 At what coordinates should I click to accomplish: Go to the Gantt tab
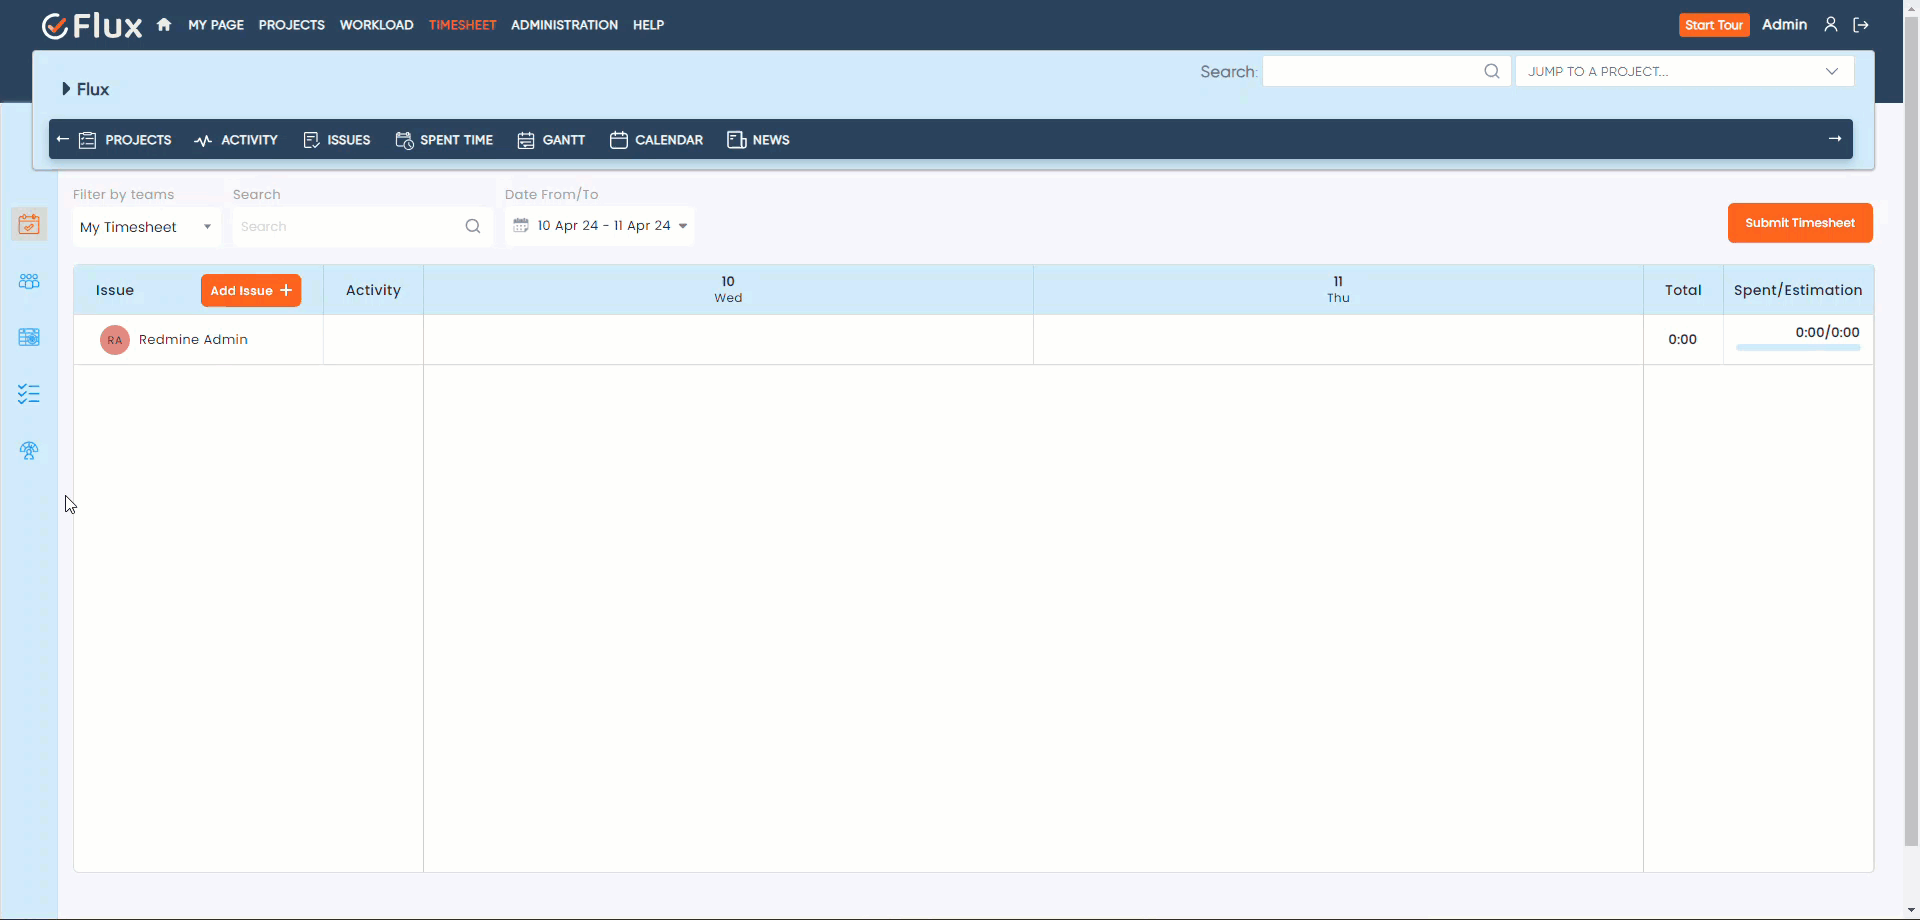click(x=551, y=140)
